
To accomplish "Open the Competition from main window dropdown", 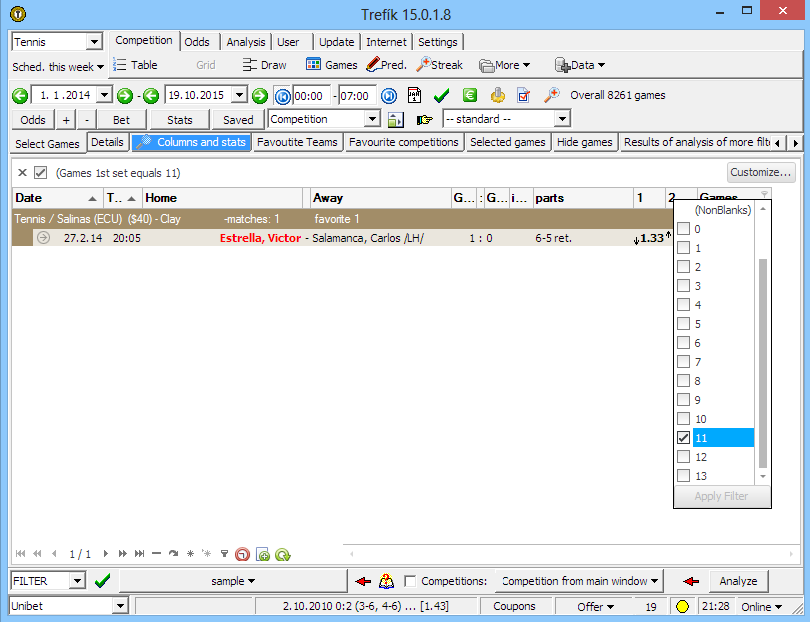I will [581, 581].
